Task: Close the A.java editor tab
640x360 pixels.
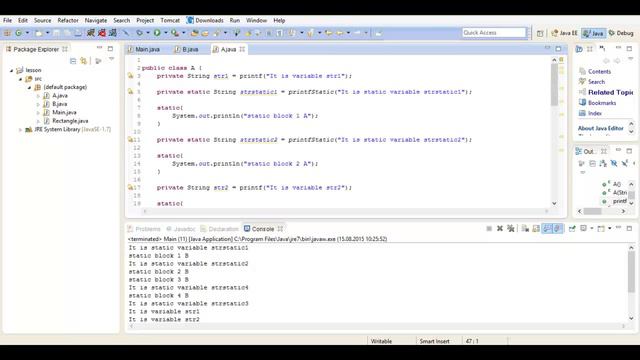Action: [x=242, y=49]
